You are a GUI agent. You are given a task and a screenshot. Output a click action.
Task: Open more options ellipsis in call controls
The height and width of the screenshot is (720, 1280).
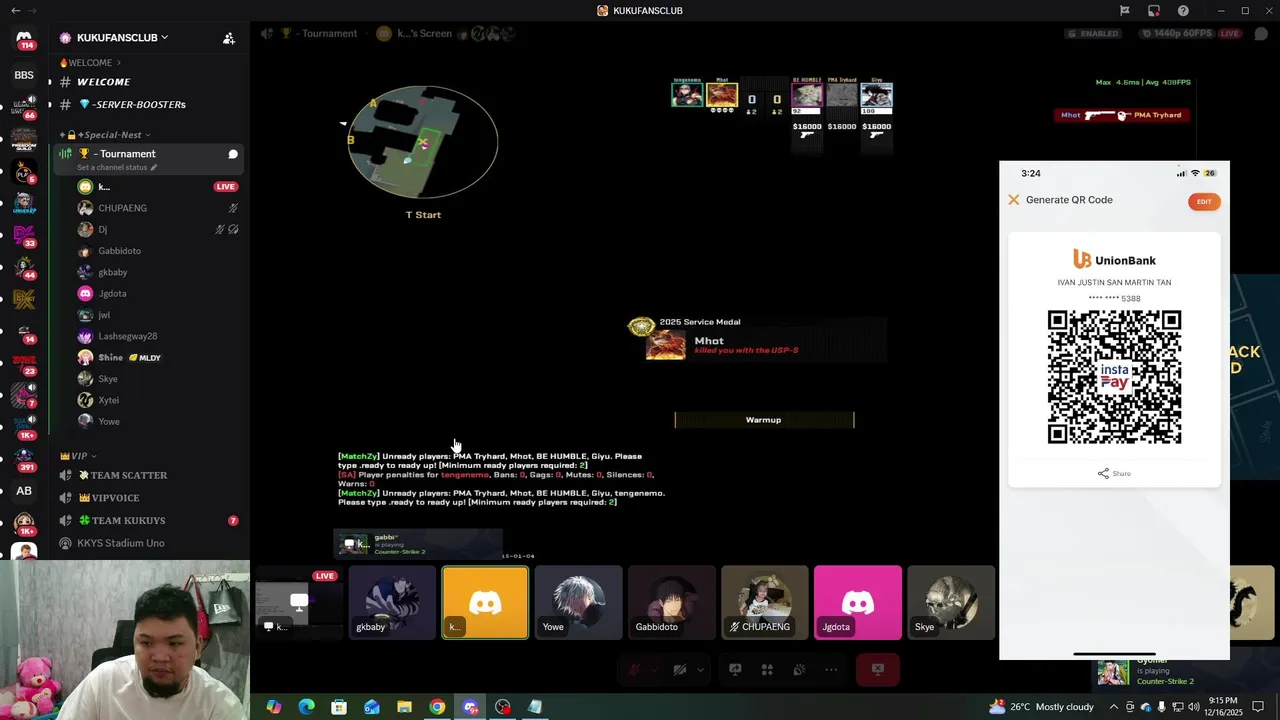click(831, 670)
